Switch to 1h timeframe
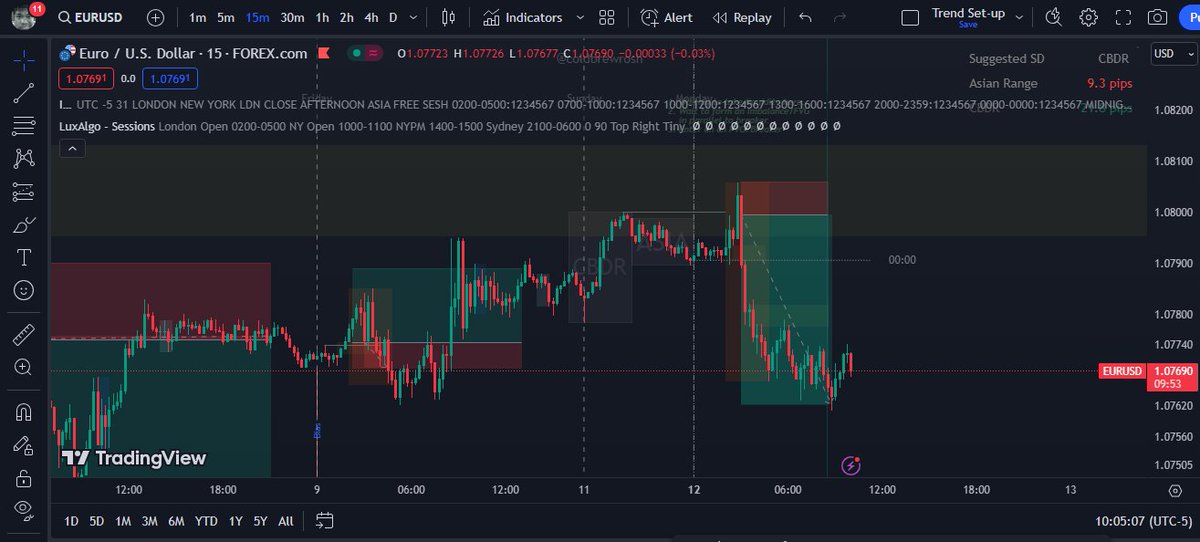Image resolution: width=1200 pixels, height=542 pixels. pos(322,17)
